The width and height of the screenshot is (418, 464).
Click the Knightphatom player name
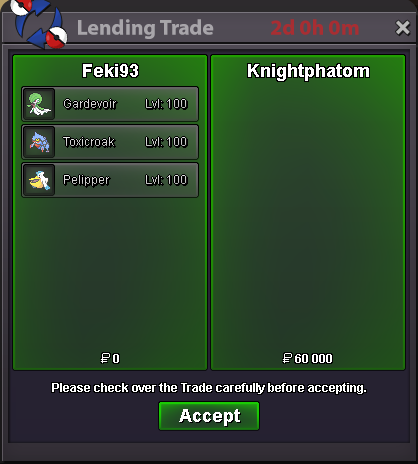[x=308, y=71]
